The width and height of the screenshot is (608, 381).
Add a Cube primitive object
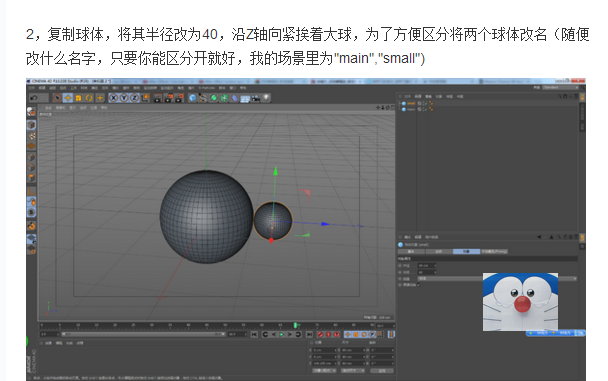(192, 98)
